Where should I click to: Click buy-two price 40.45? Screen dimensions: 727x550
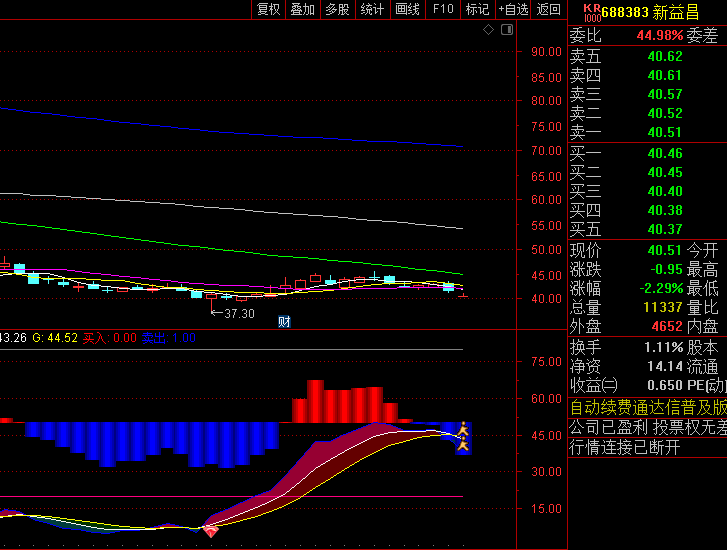click(665, 173)
